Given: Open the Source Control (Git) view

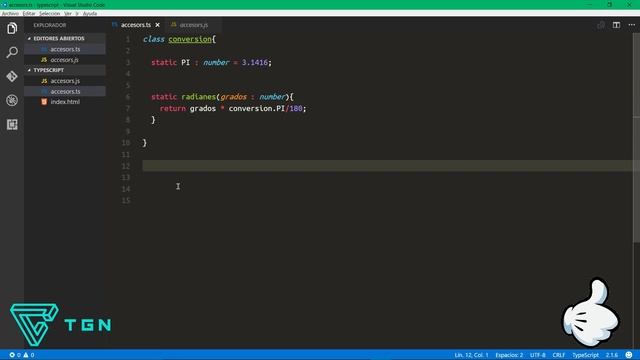Looking at the screenshot, I should pos(12,76).
